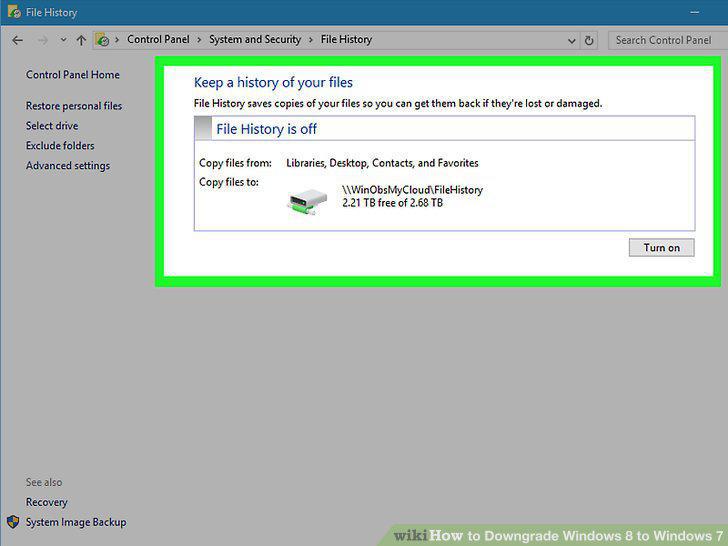Screen dimensions: 728x546
Task: Click the Turn on button
Action: (662, 247)
